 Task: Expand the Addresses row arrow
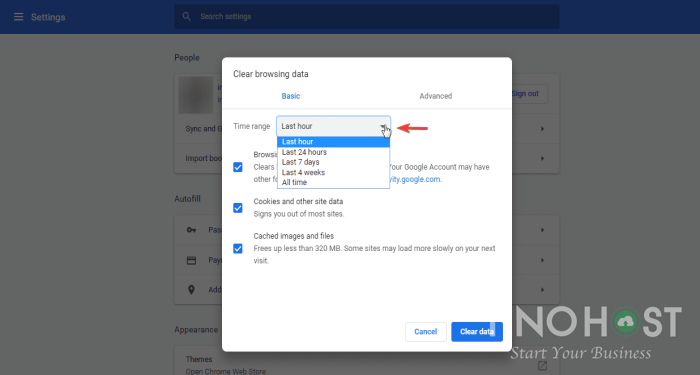(x=542, y=290)
